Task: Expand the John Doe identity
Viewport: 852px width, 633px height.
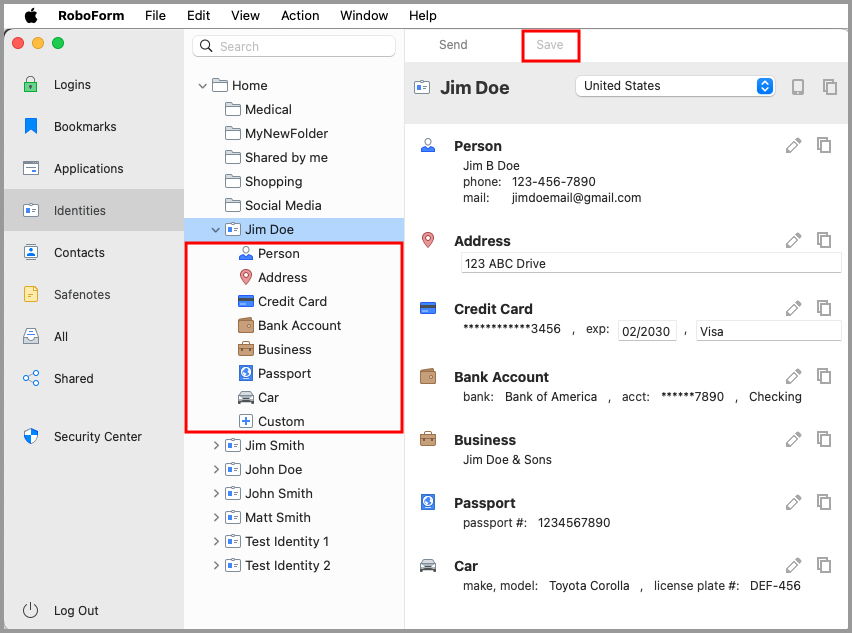Action: (x=216, y=469)
